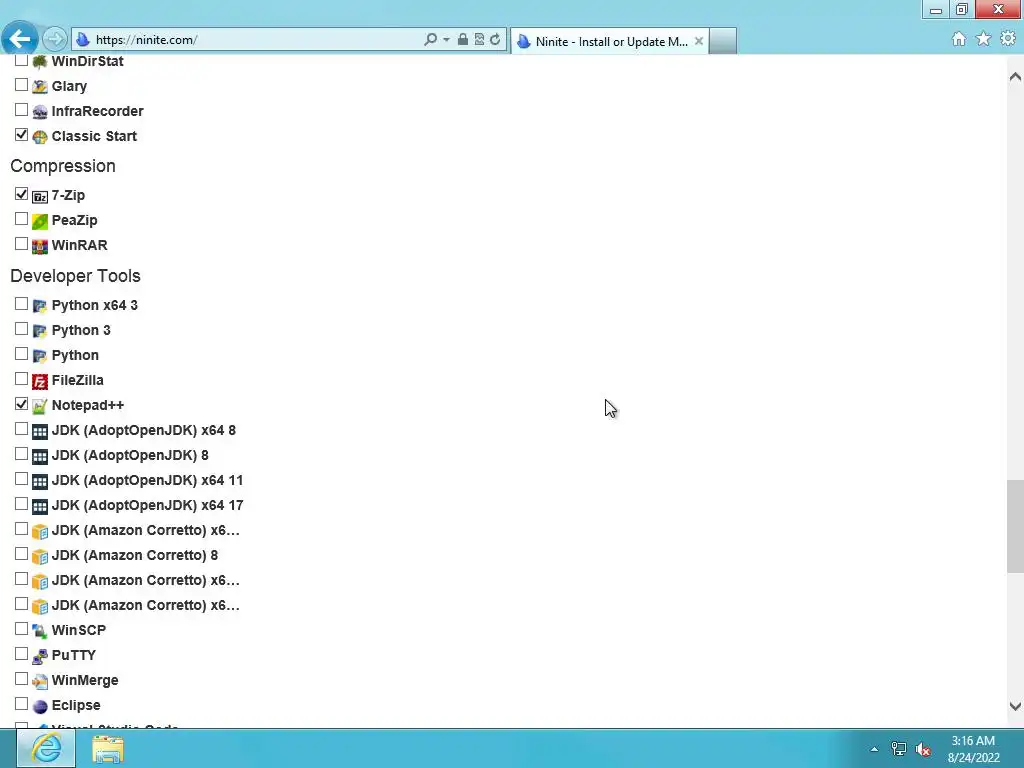This screenshot has width=1024, height=768.
Task: Click the muted speaker tray icon
Action: point(923,749)
